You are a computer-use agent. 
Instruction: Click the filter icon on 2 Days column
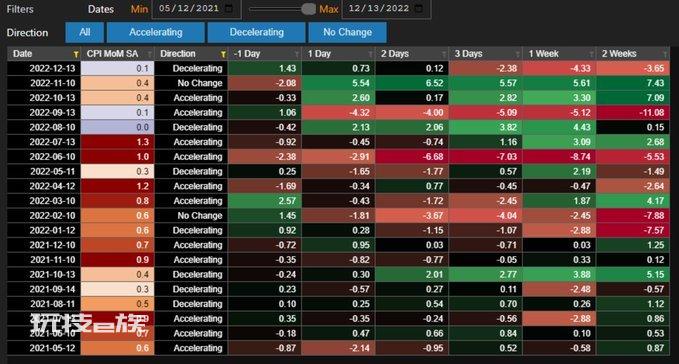click(x=444, y=54)
